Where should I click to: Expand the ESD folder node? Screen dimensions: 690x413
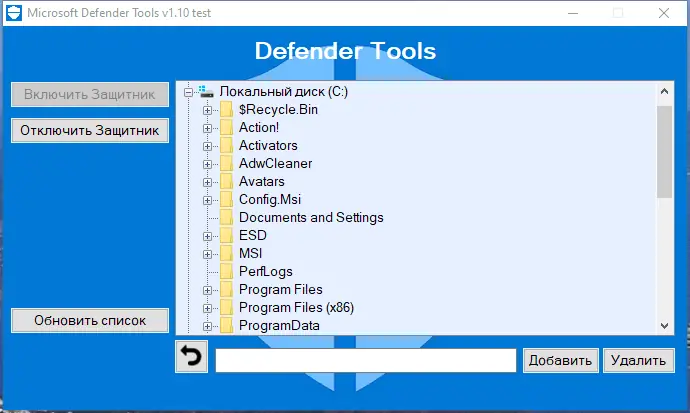pos(207,237)
